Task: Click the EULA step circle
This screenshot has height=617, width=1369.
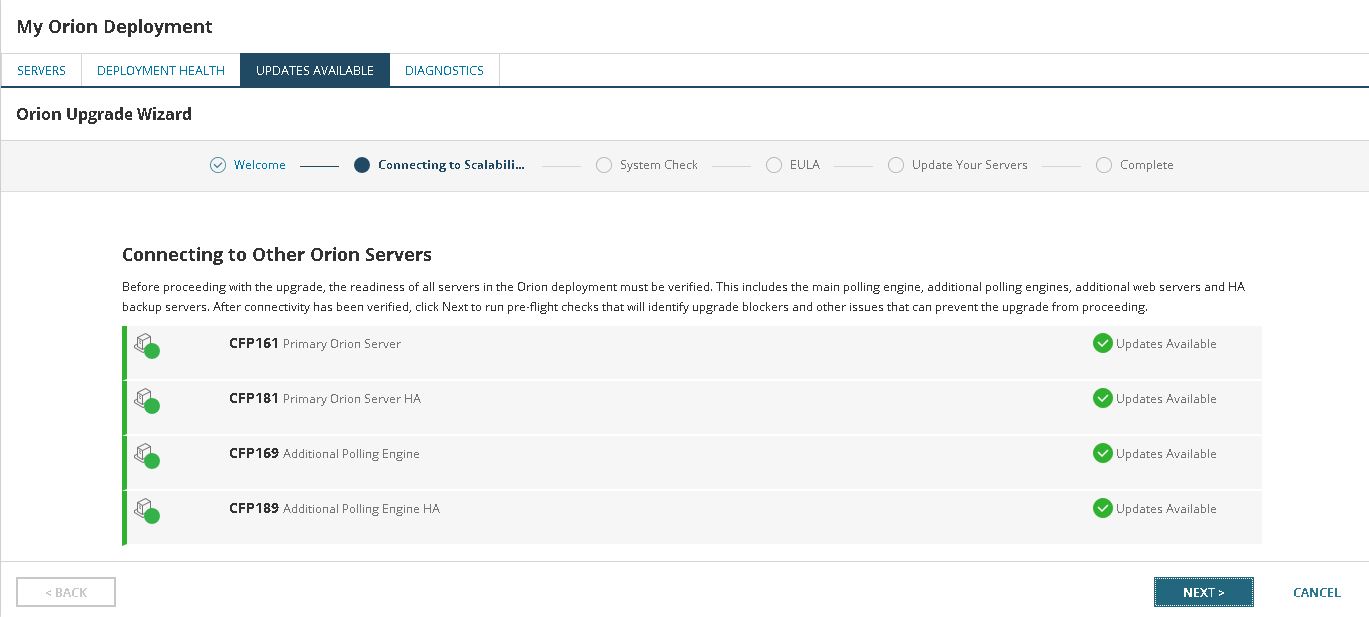Action: coord(774,165)
